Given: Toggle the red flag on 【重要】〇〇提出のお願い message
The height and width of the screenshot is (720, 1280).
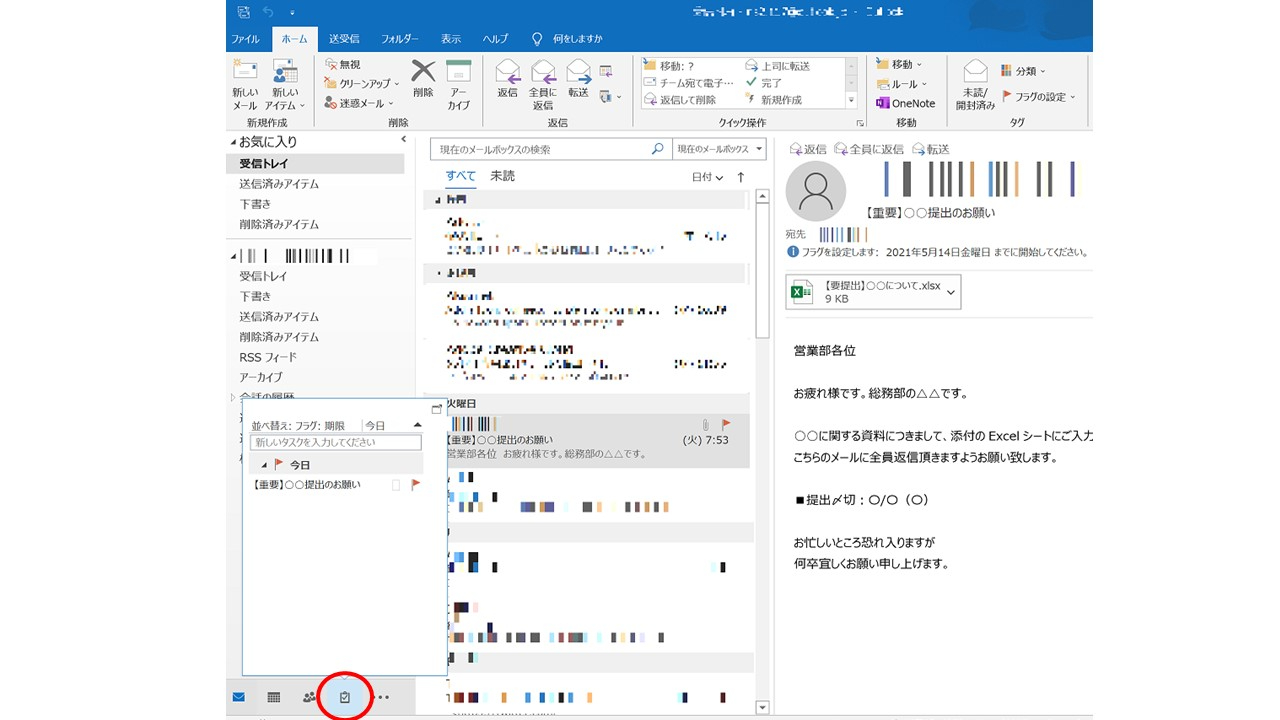Looking at the screenshot, I should [724, 425].
